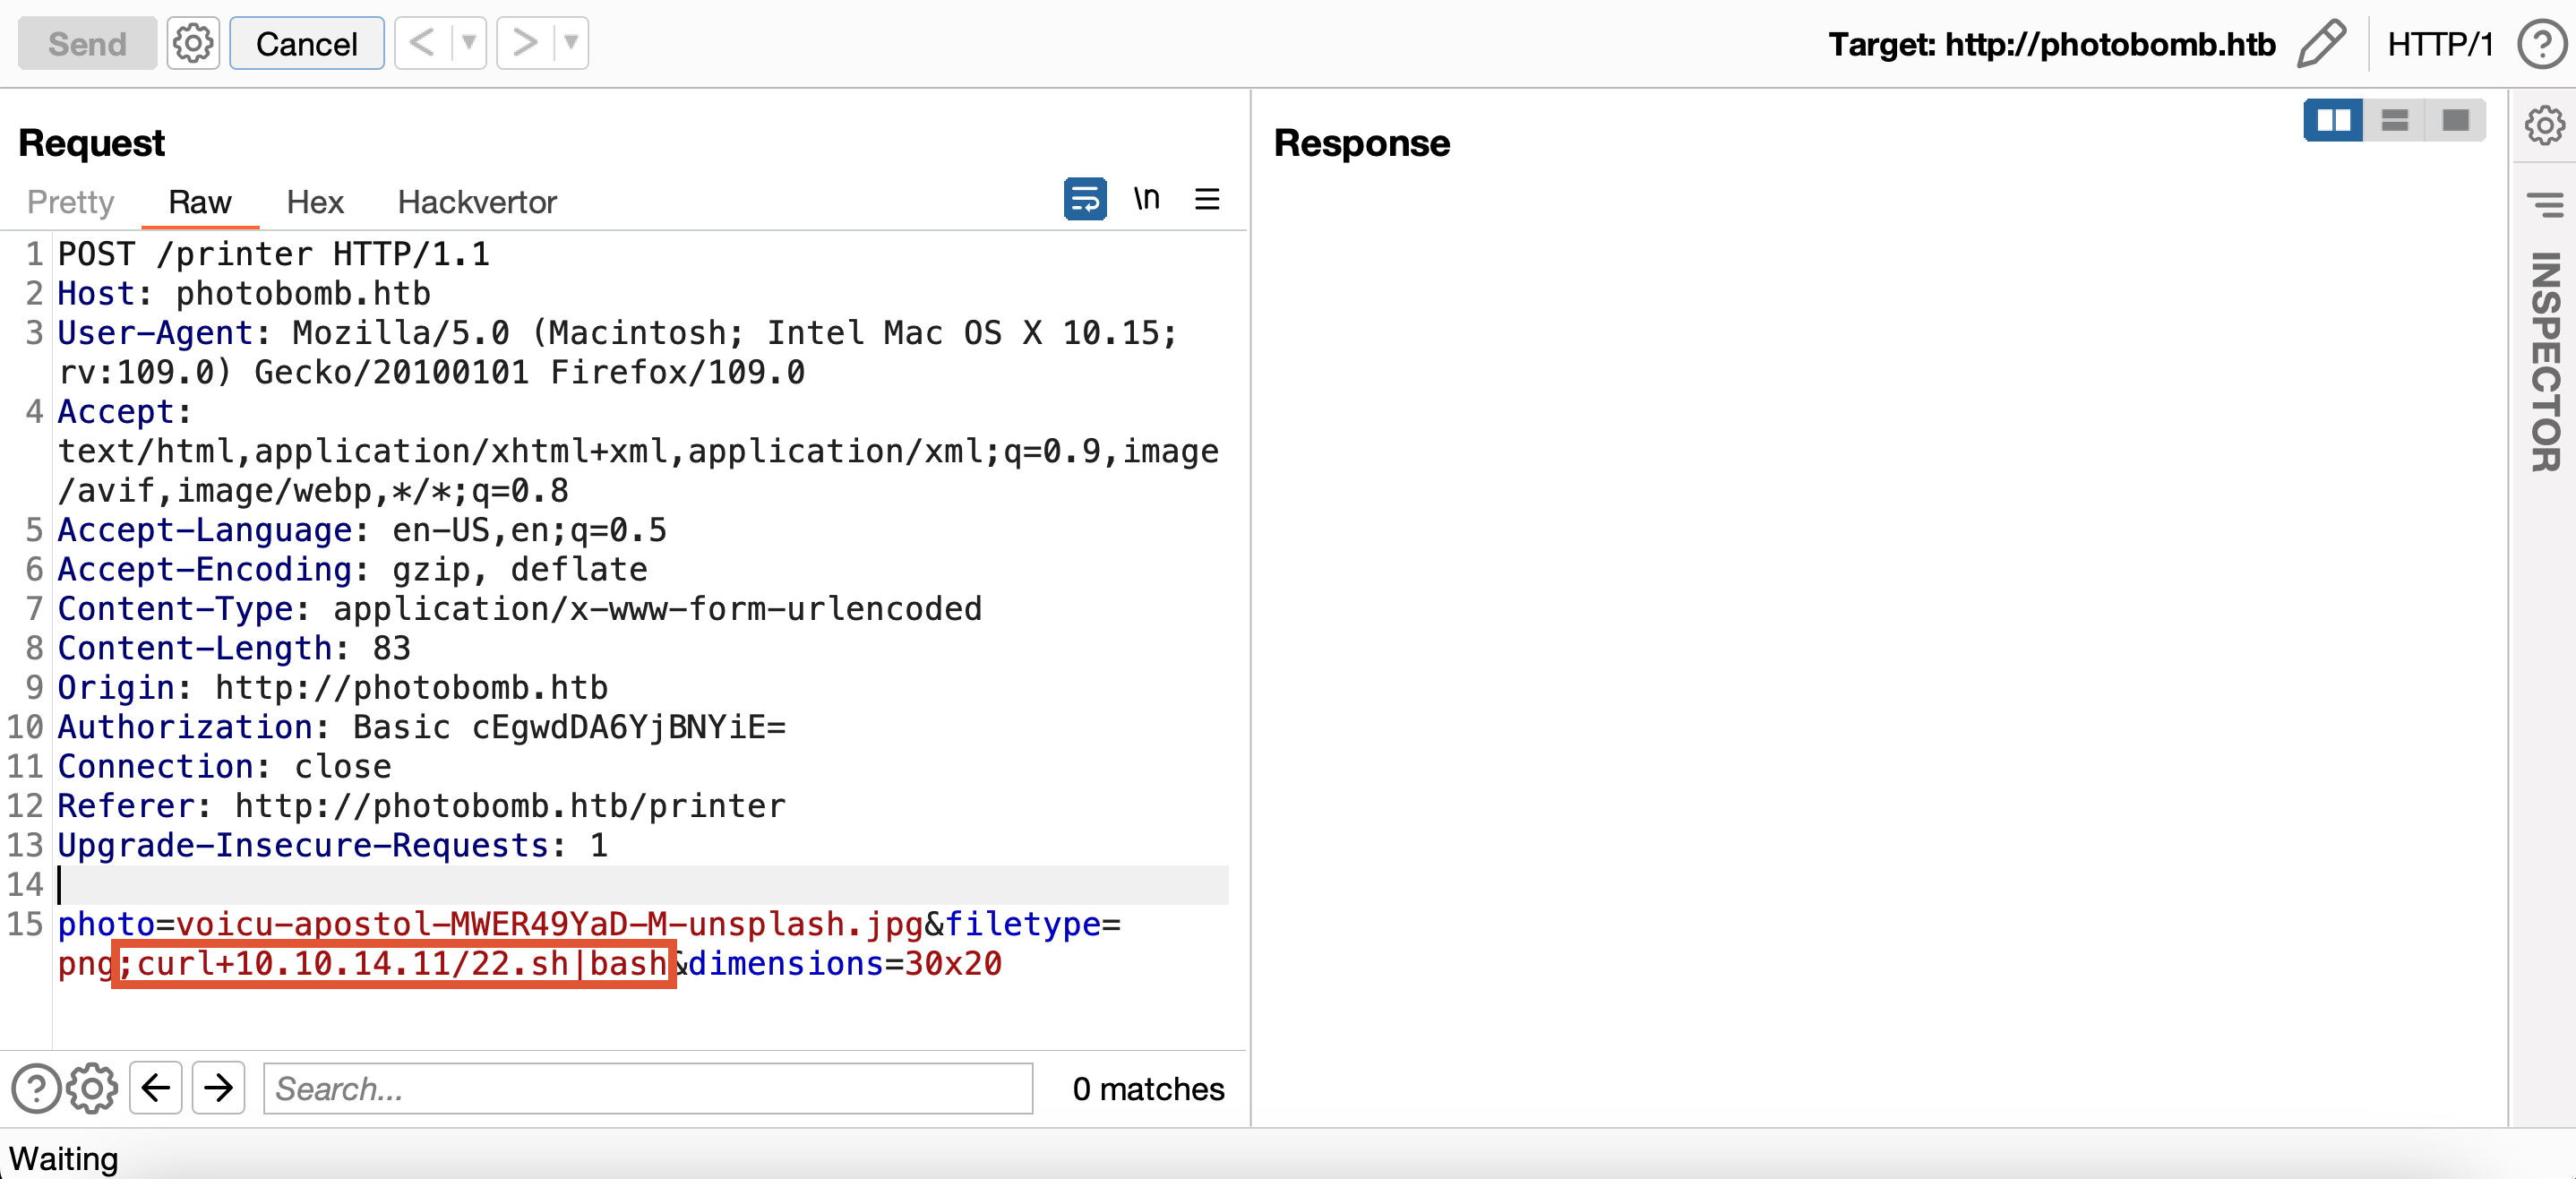Select top-bottom stacked layout view
2576x1179 pixels.
tap(2395, 121)
